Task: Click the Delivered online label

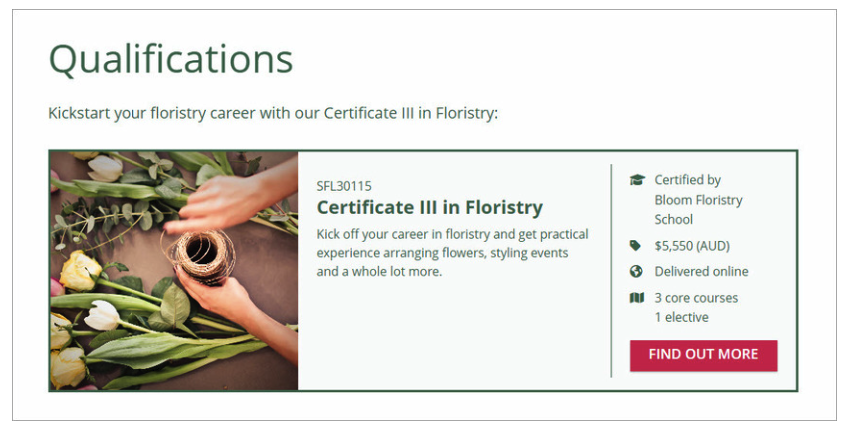Action: tap(701, 271)
